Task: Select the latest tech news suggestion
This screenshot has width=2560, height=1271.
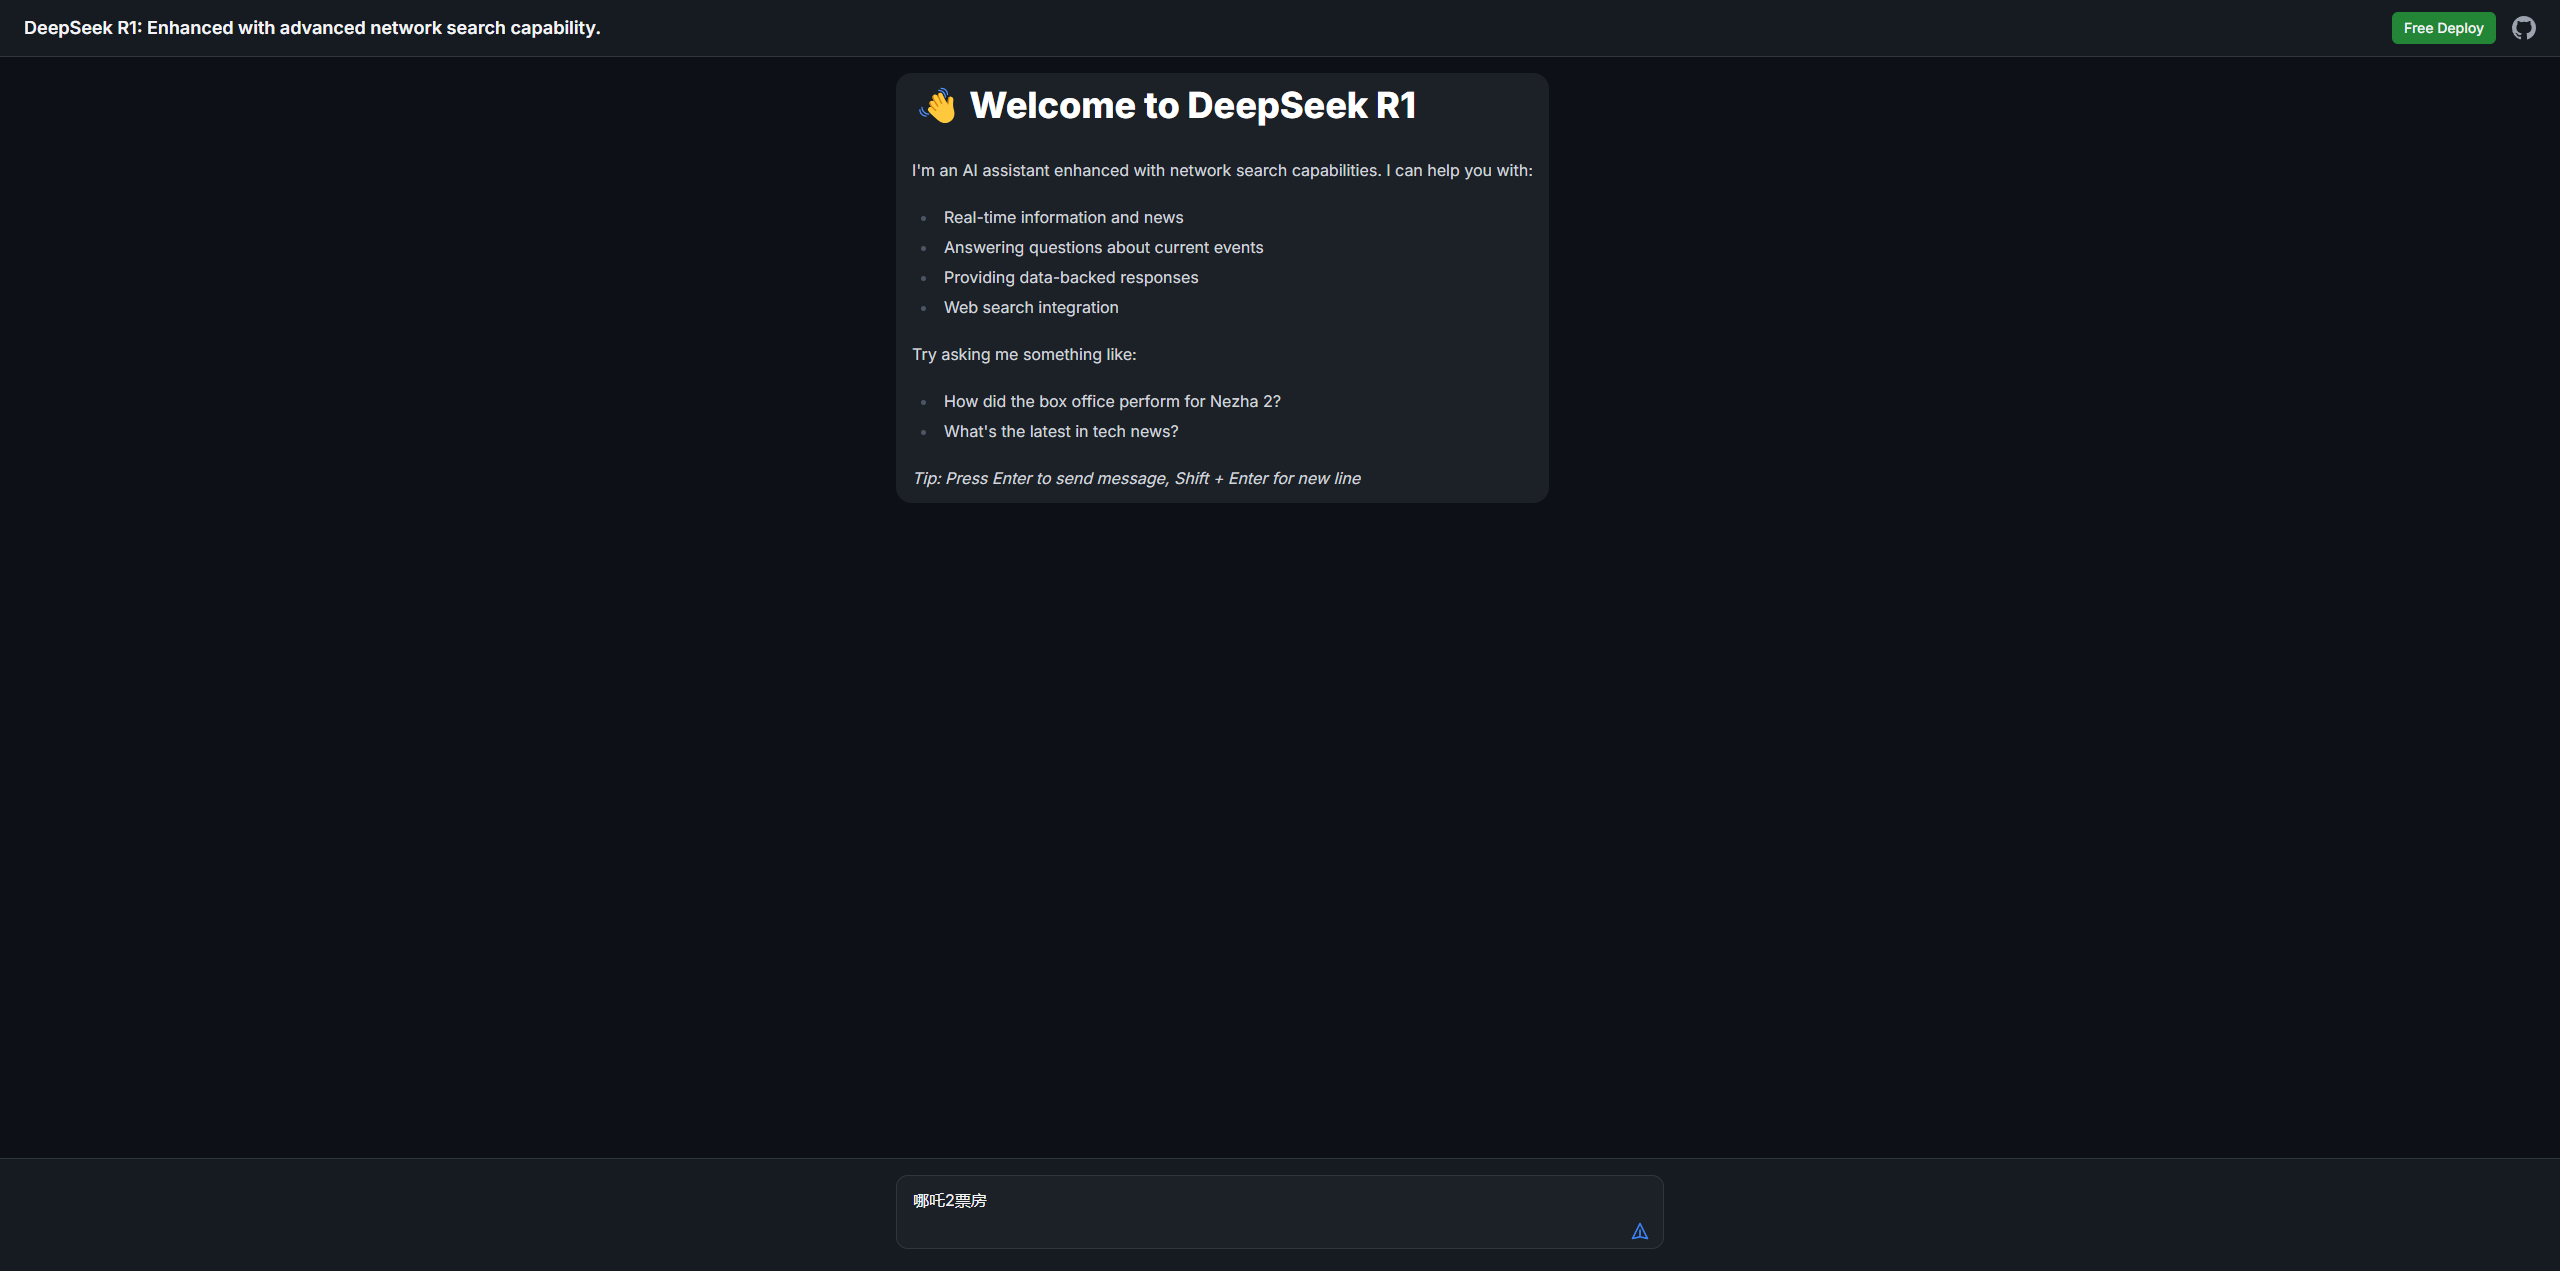Action: click(1060, 431)
